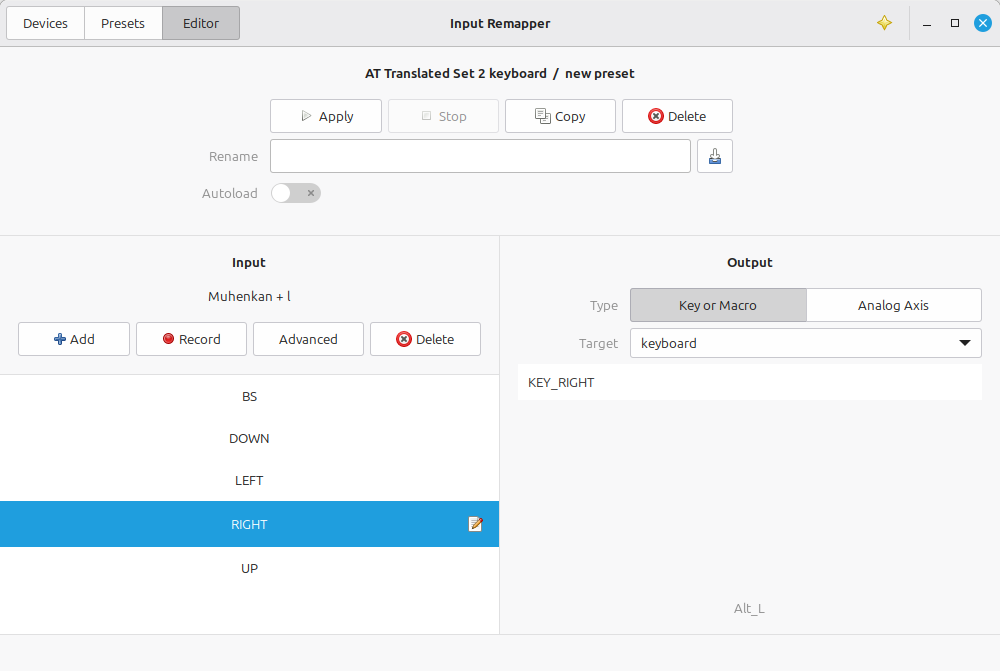Add a new input mapping
This screenshot has width=1000, height=671.
pyautogui.click(x=74, y=339)
